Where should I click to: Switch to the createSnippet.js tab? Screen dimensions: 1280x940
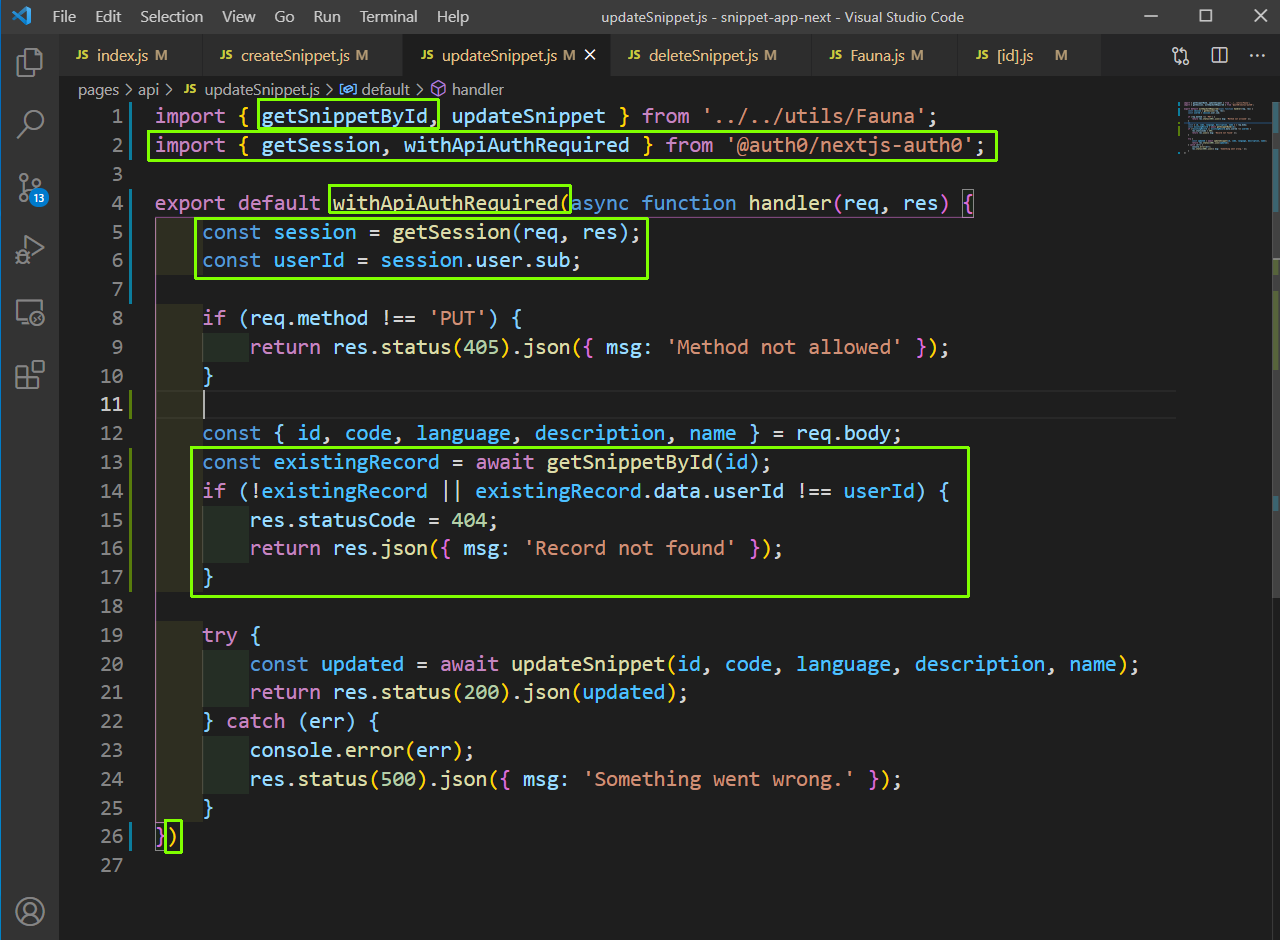(302, 56)
